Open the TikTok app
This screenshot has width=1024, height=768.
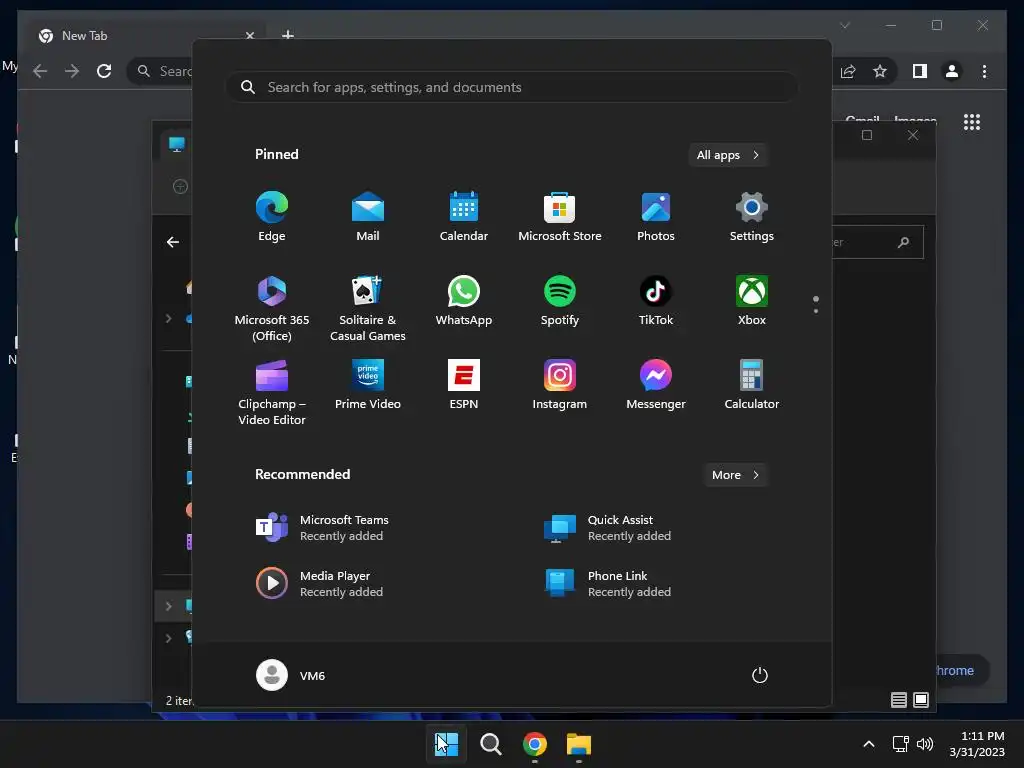[x=656, y=301]
